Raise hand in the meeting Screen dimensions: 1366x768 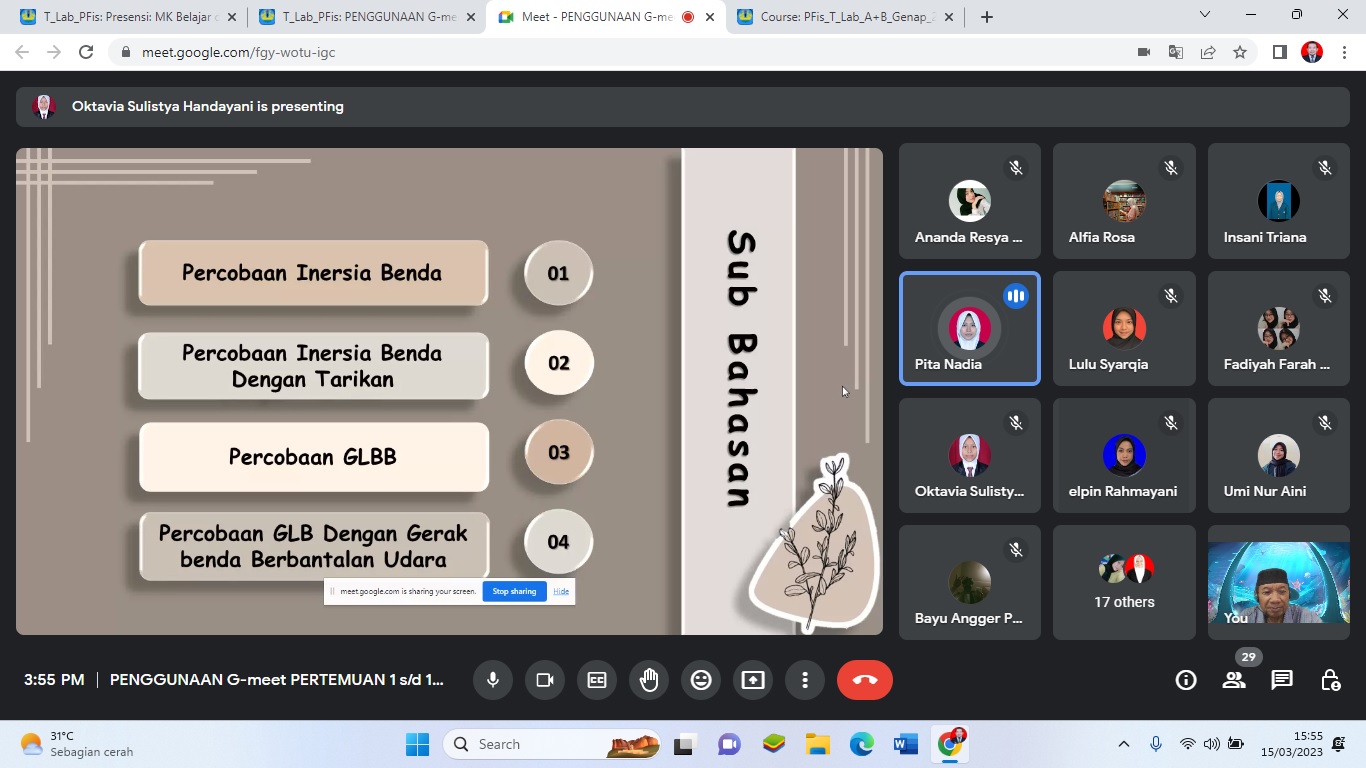click(649, 680)
